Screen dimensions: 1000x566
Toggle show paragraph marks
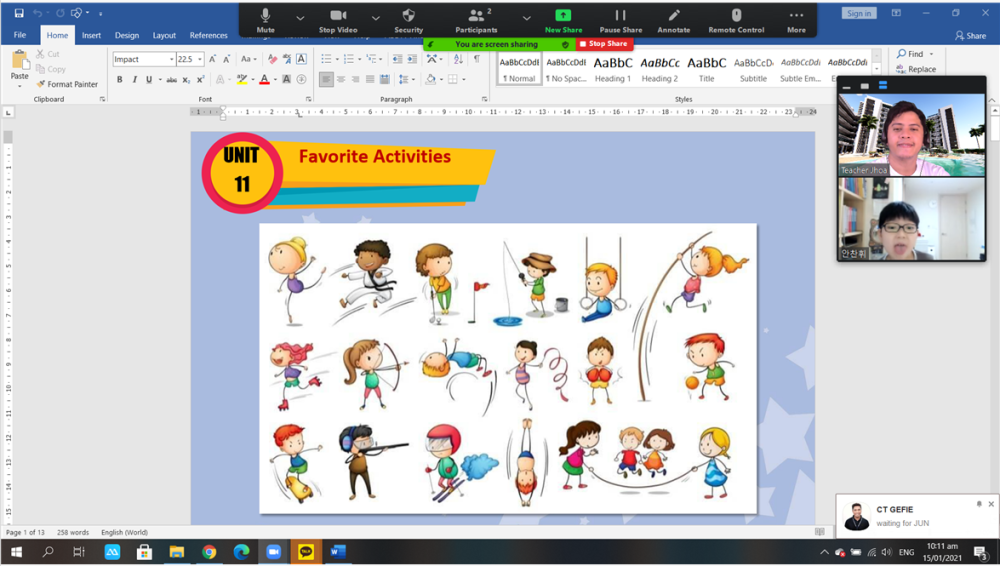pos(476,59)
